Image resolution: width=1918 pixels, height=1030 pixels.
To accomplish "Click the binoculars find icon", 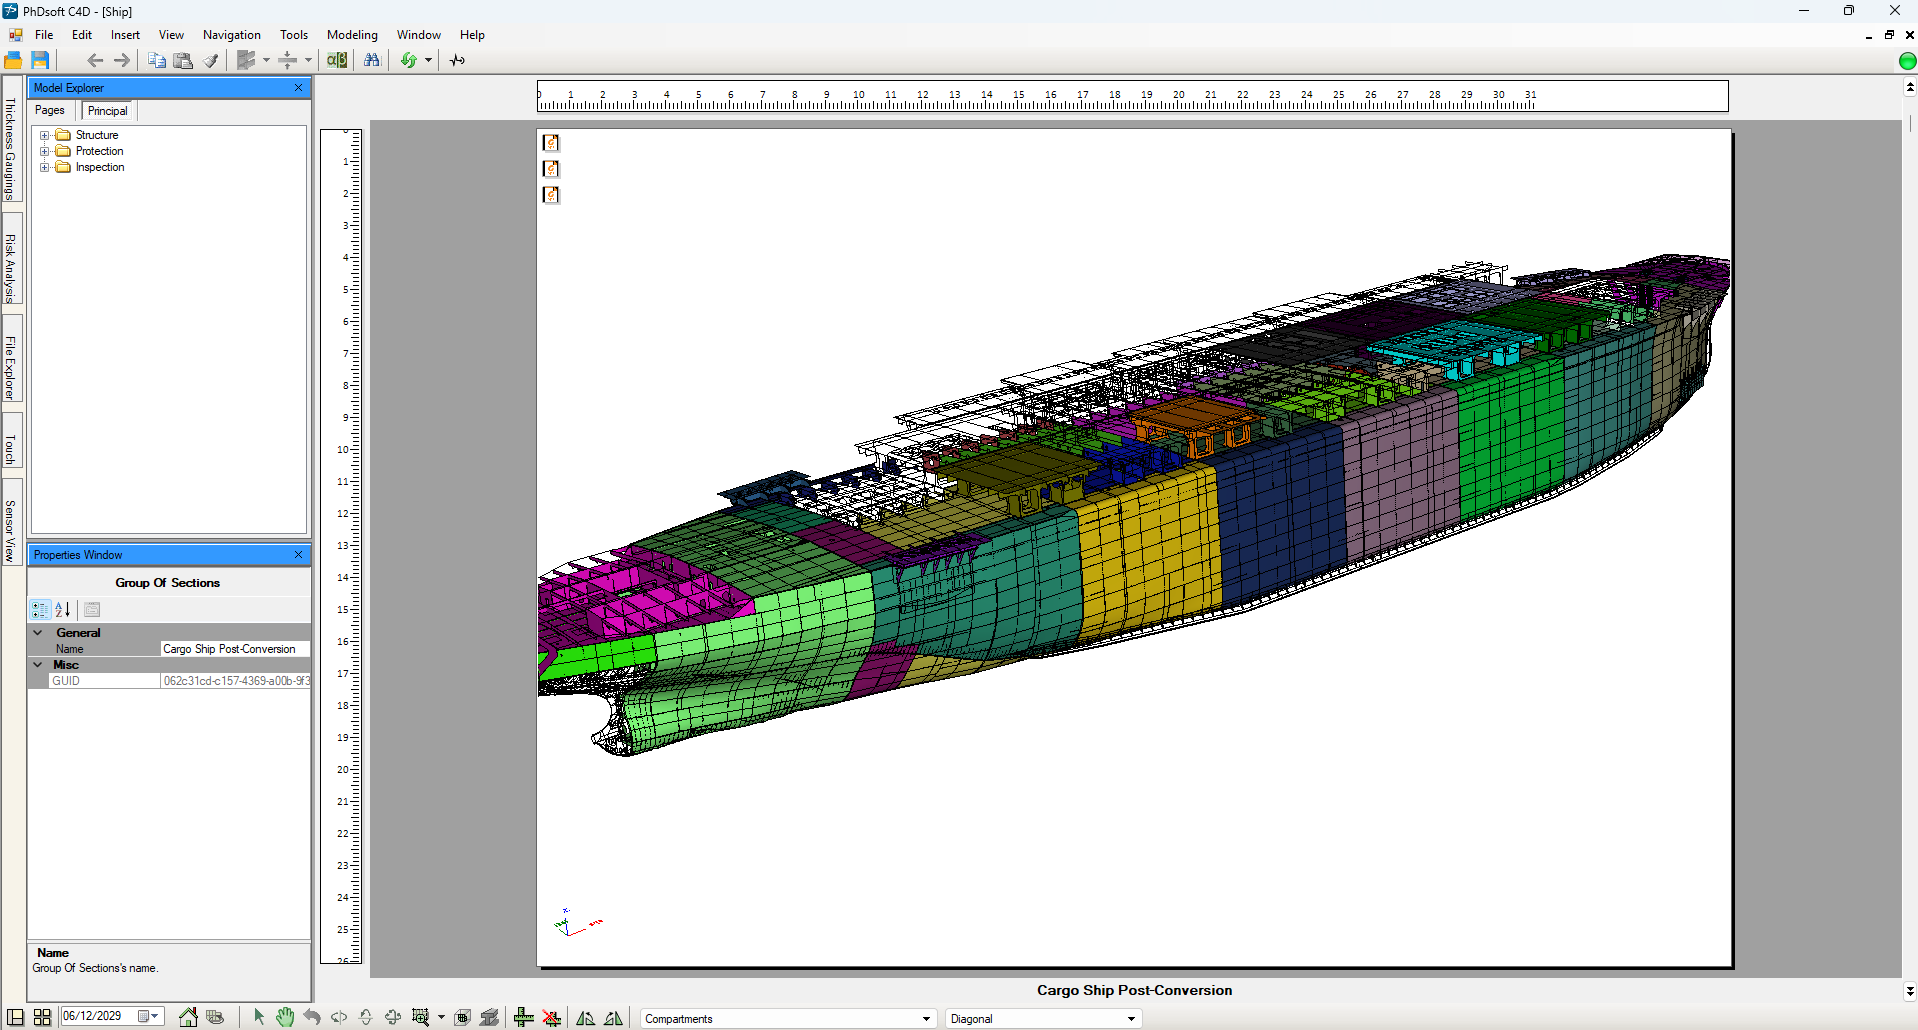I will (372, 60).
